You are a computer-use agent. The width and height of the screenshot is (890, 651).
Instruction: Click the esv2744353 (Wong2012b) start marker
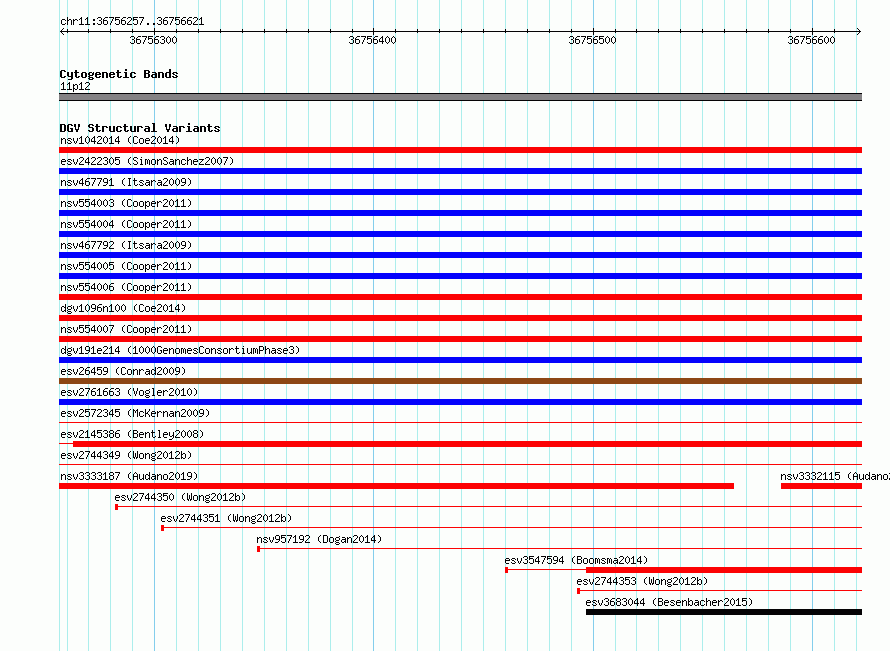click(x=578, y=591)
